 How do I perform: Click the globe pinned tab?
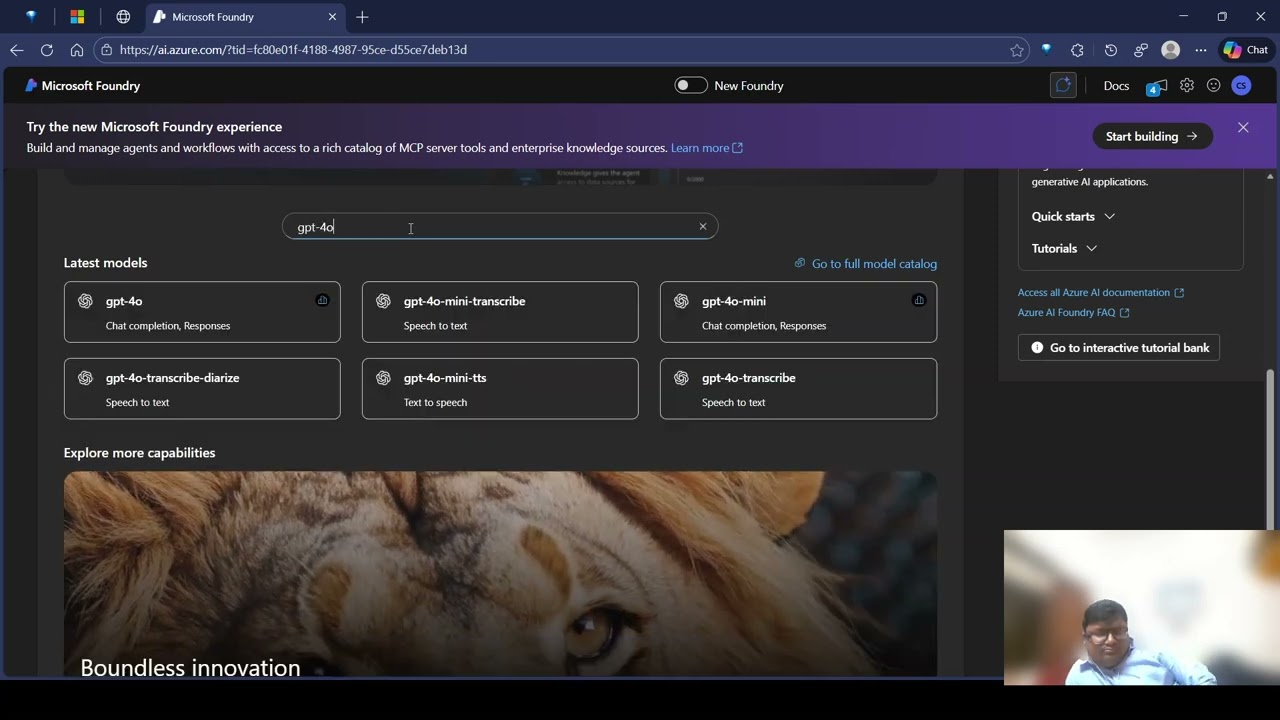click(123, 17)
